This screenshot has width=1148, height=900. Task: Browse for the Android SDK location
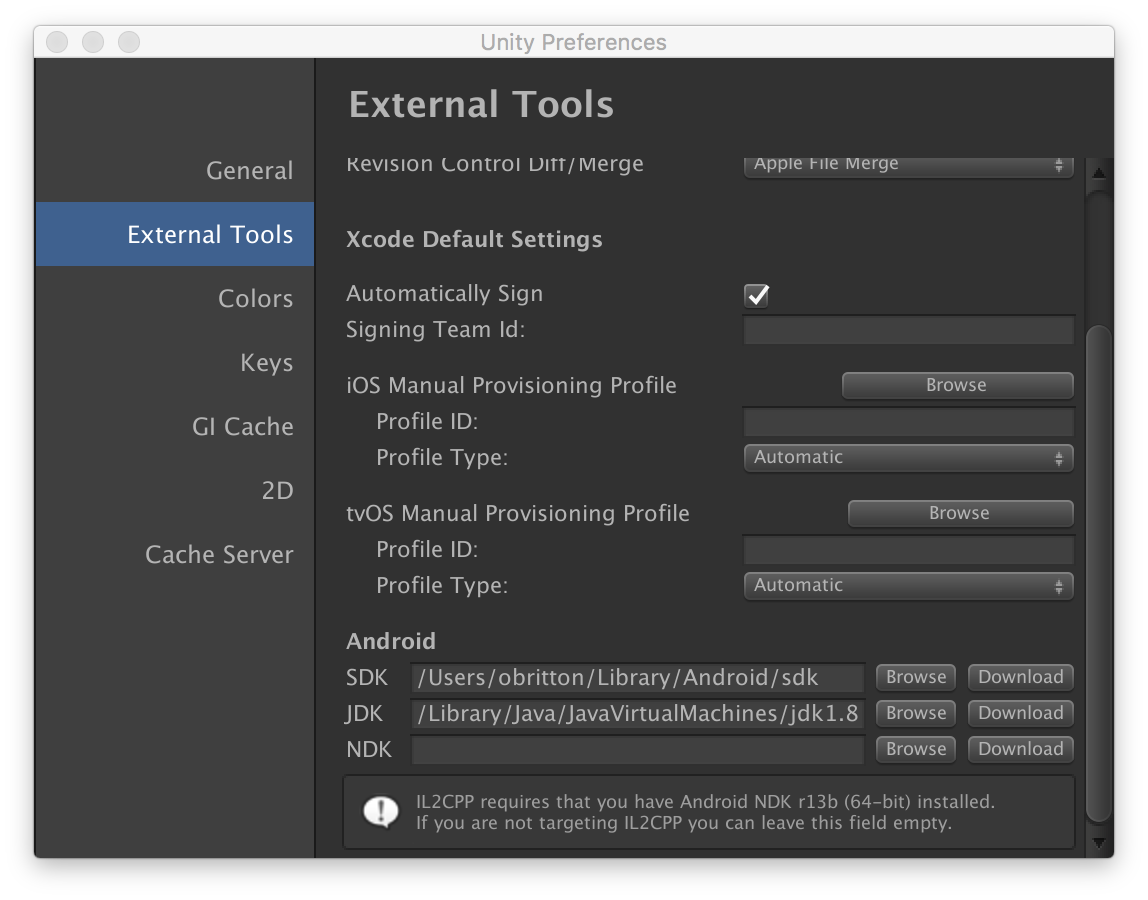pos(914,677)
